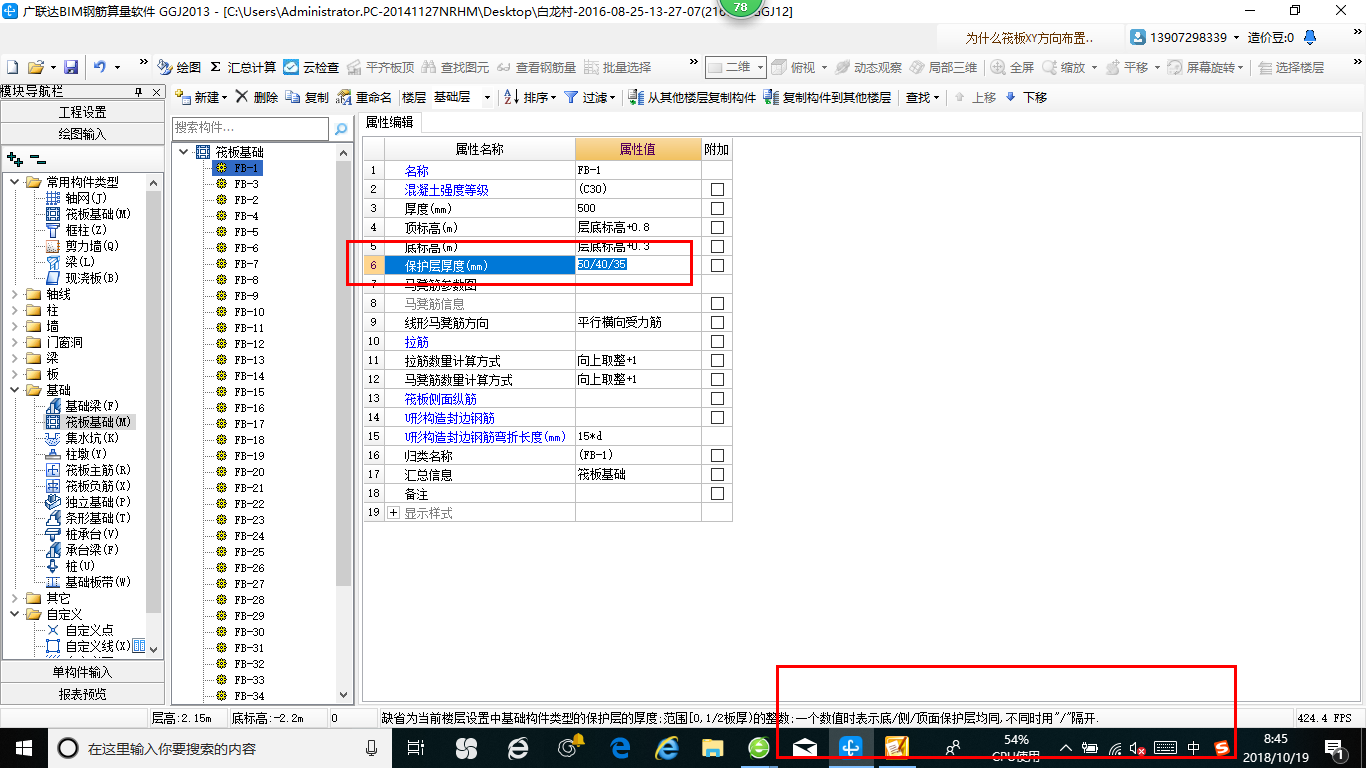1366x768 pixels.
Task: Collapse the 筏板基础 component list root
Action: click(x=184, y=152)
